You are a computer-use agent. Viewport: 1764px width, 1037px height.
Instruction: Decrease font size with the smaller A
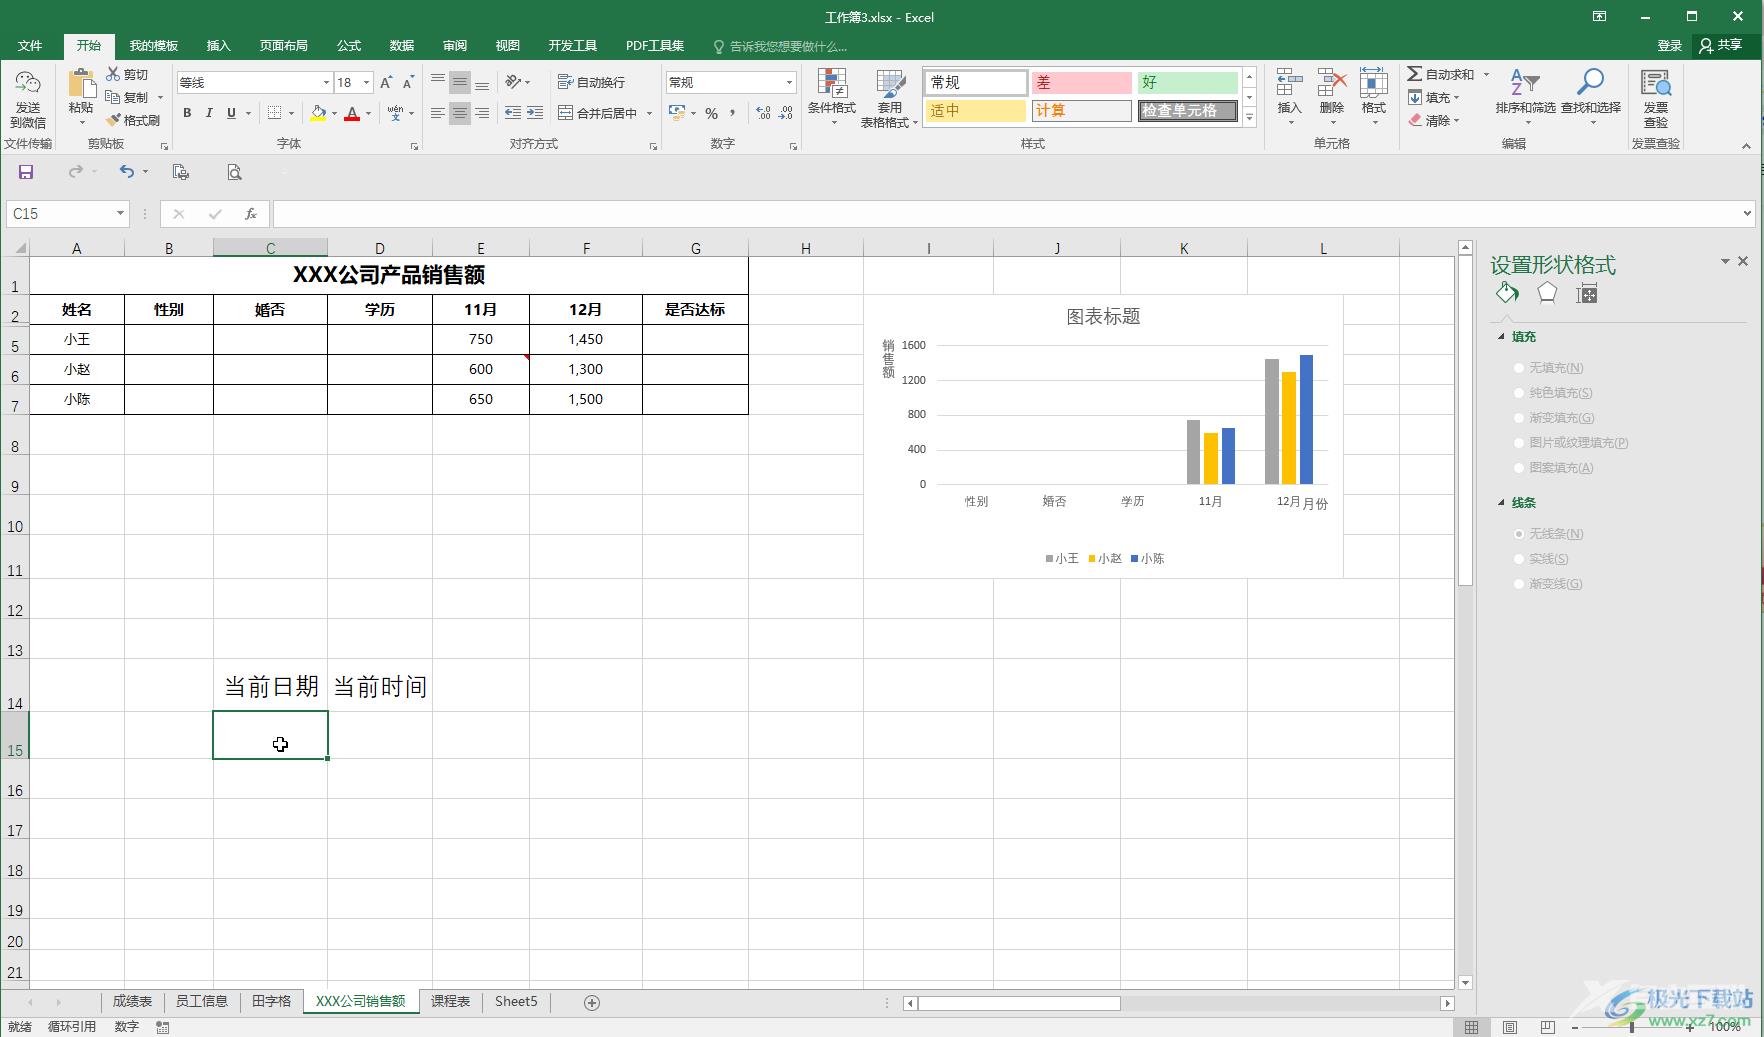point(408,82)
